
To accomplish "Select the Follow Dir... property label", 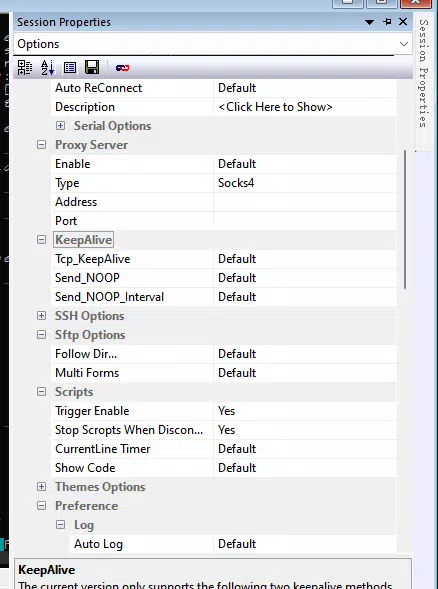I will (86, 354).
